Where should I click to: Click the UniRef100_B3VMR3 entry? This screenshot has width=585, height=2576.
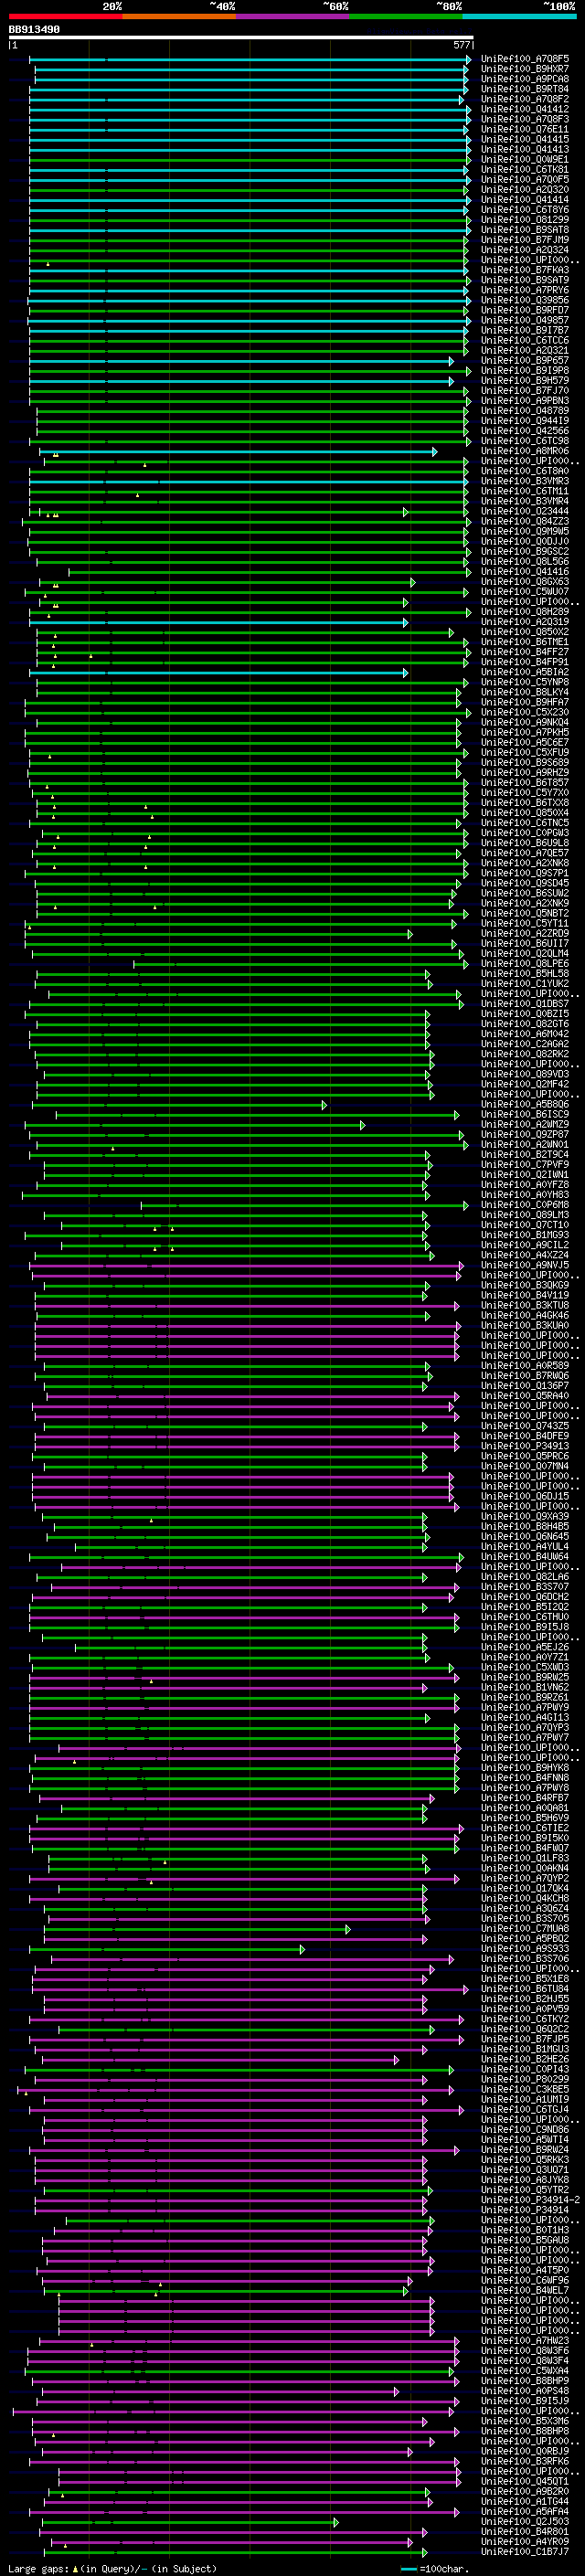pyautogui.click(x=525, y=481)
